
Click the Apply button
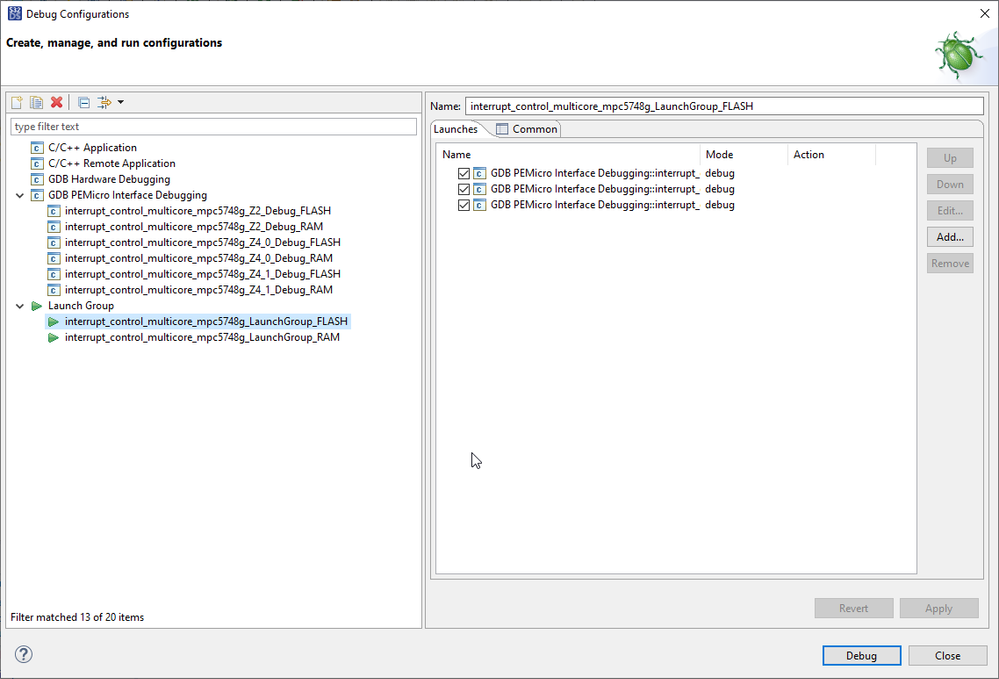(x=939, y=608)
